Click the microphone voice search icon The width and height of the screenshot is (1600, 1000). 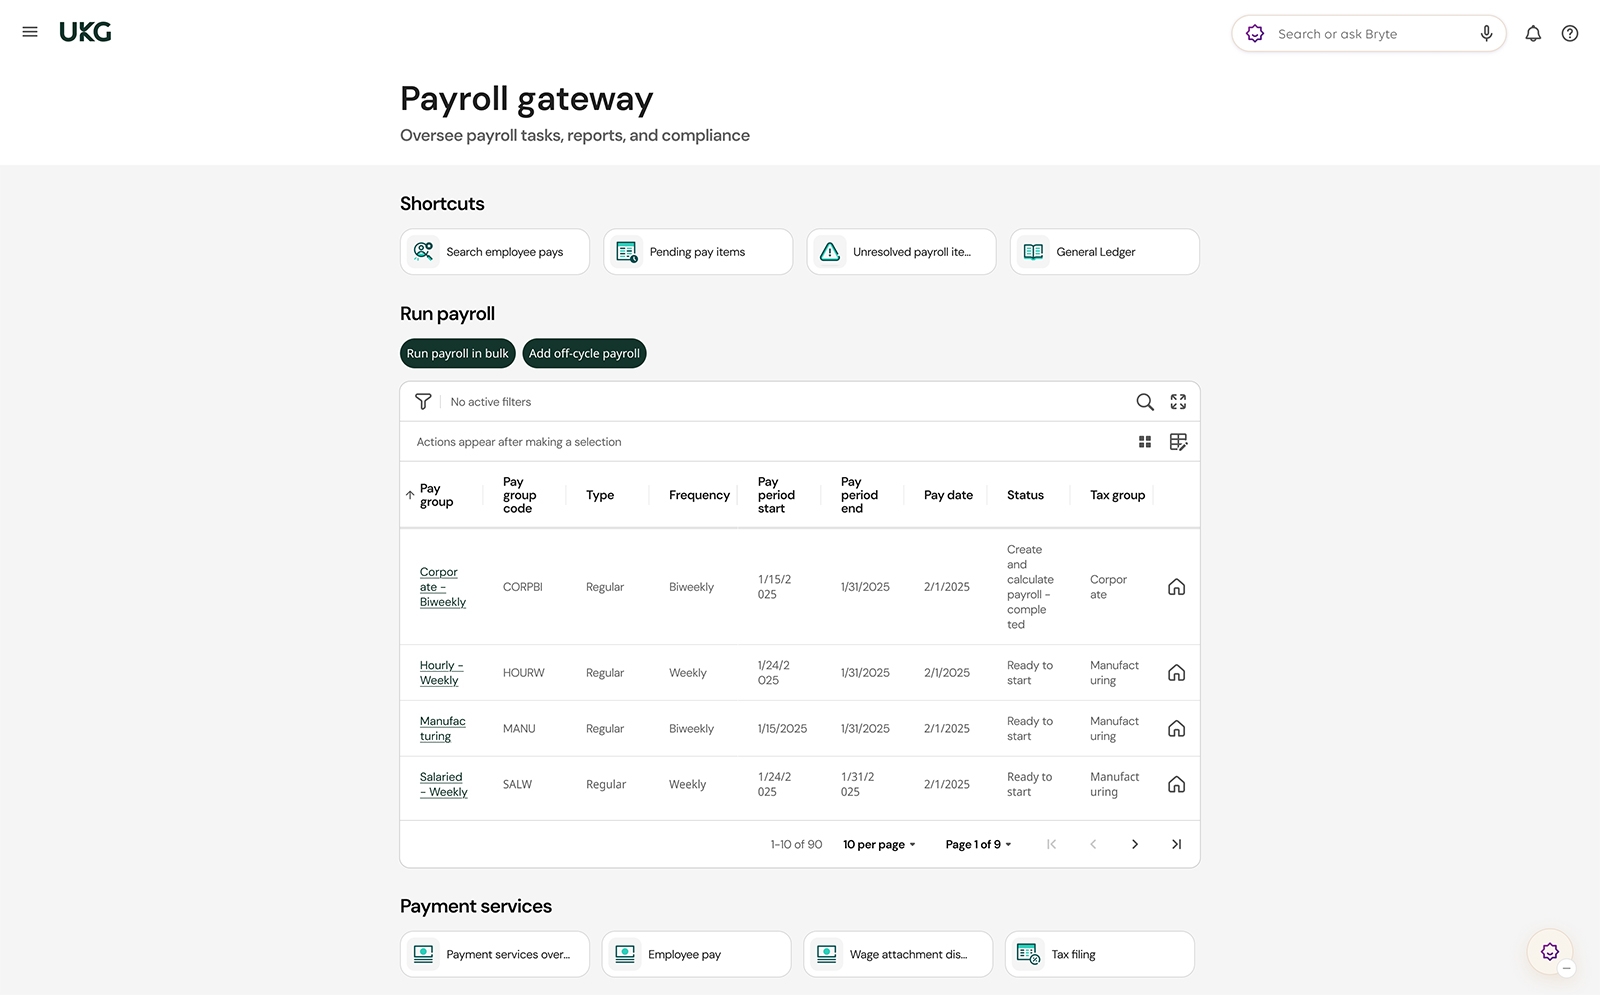[x=1487, y=34]
